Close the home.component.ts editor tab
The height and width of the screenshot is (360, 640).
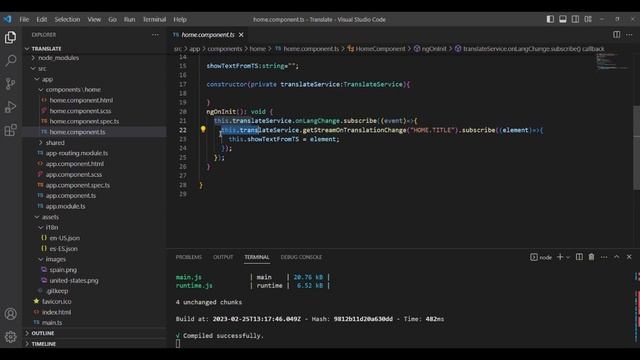point(241,35)
